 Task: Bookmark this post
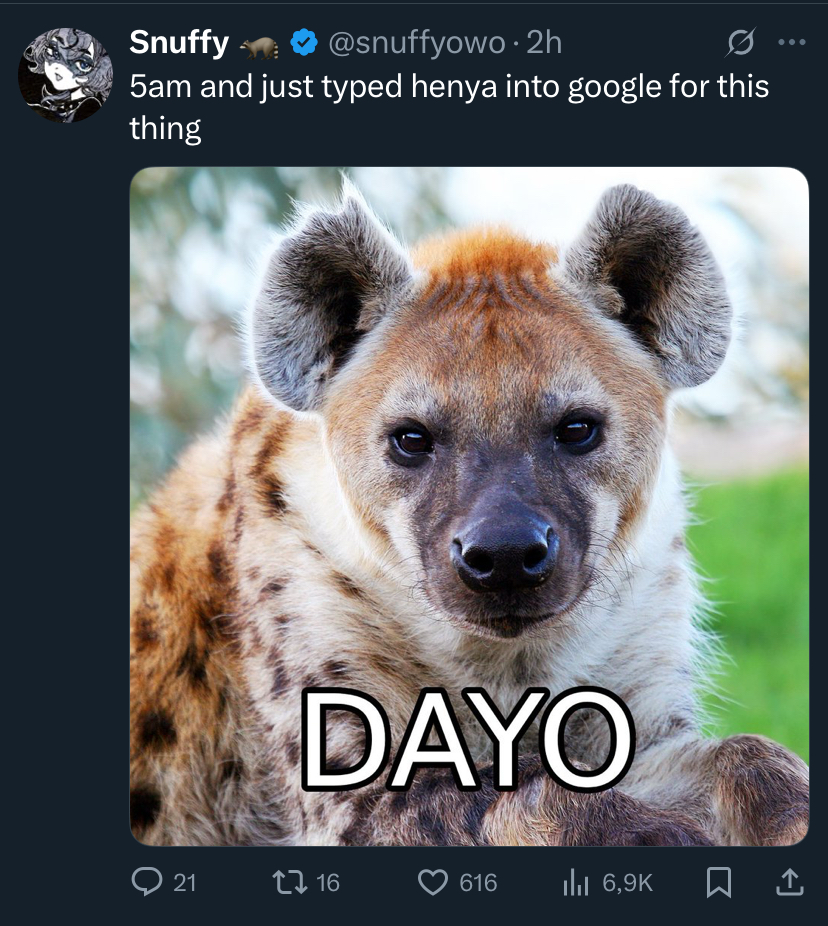[x=718, y=881]
